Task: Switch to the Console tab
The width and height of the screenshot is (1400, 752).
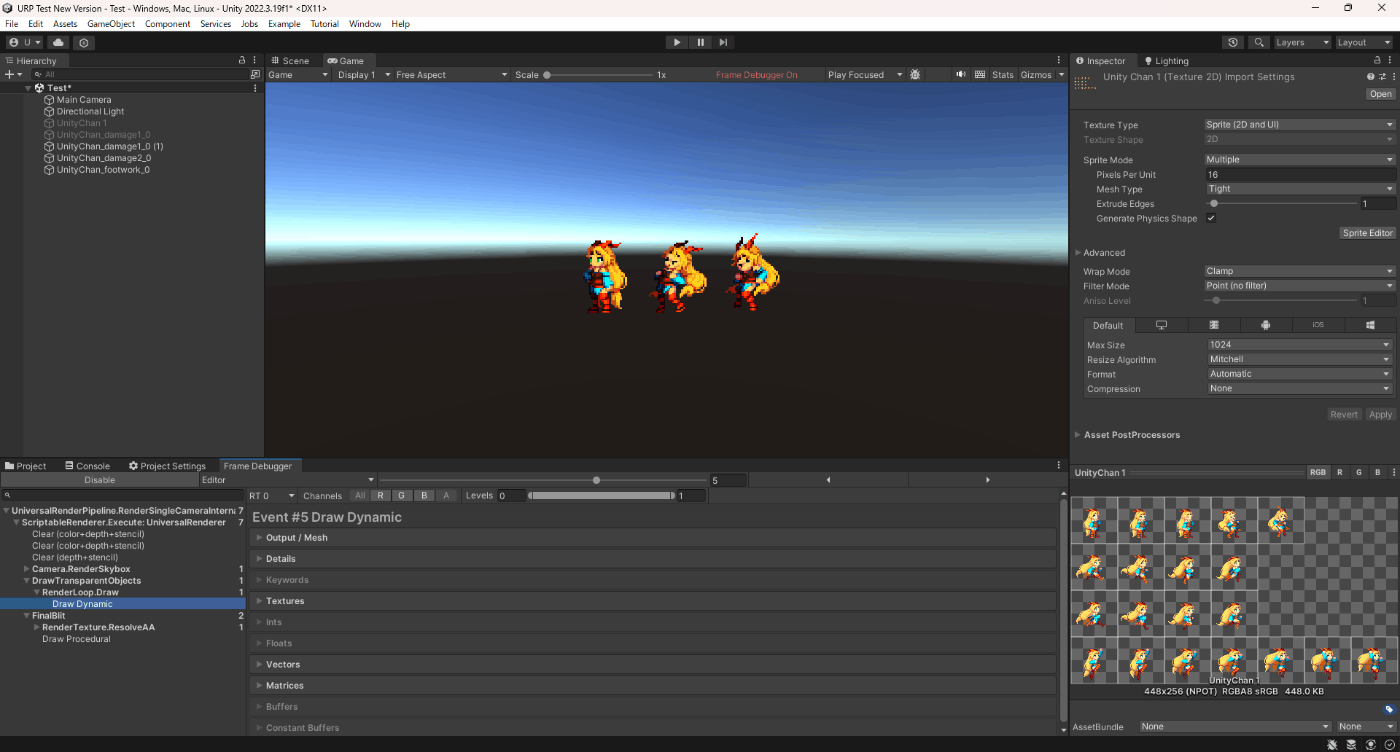Action: 87,466
